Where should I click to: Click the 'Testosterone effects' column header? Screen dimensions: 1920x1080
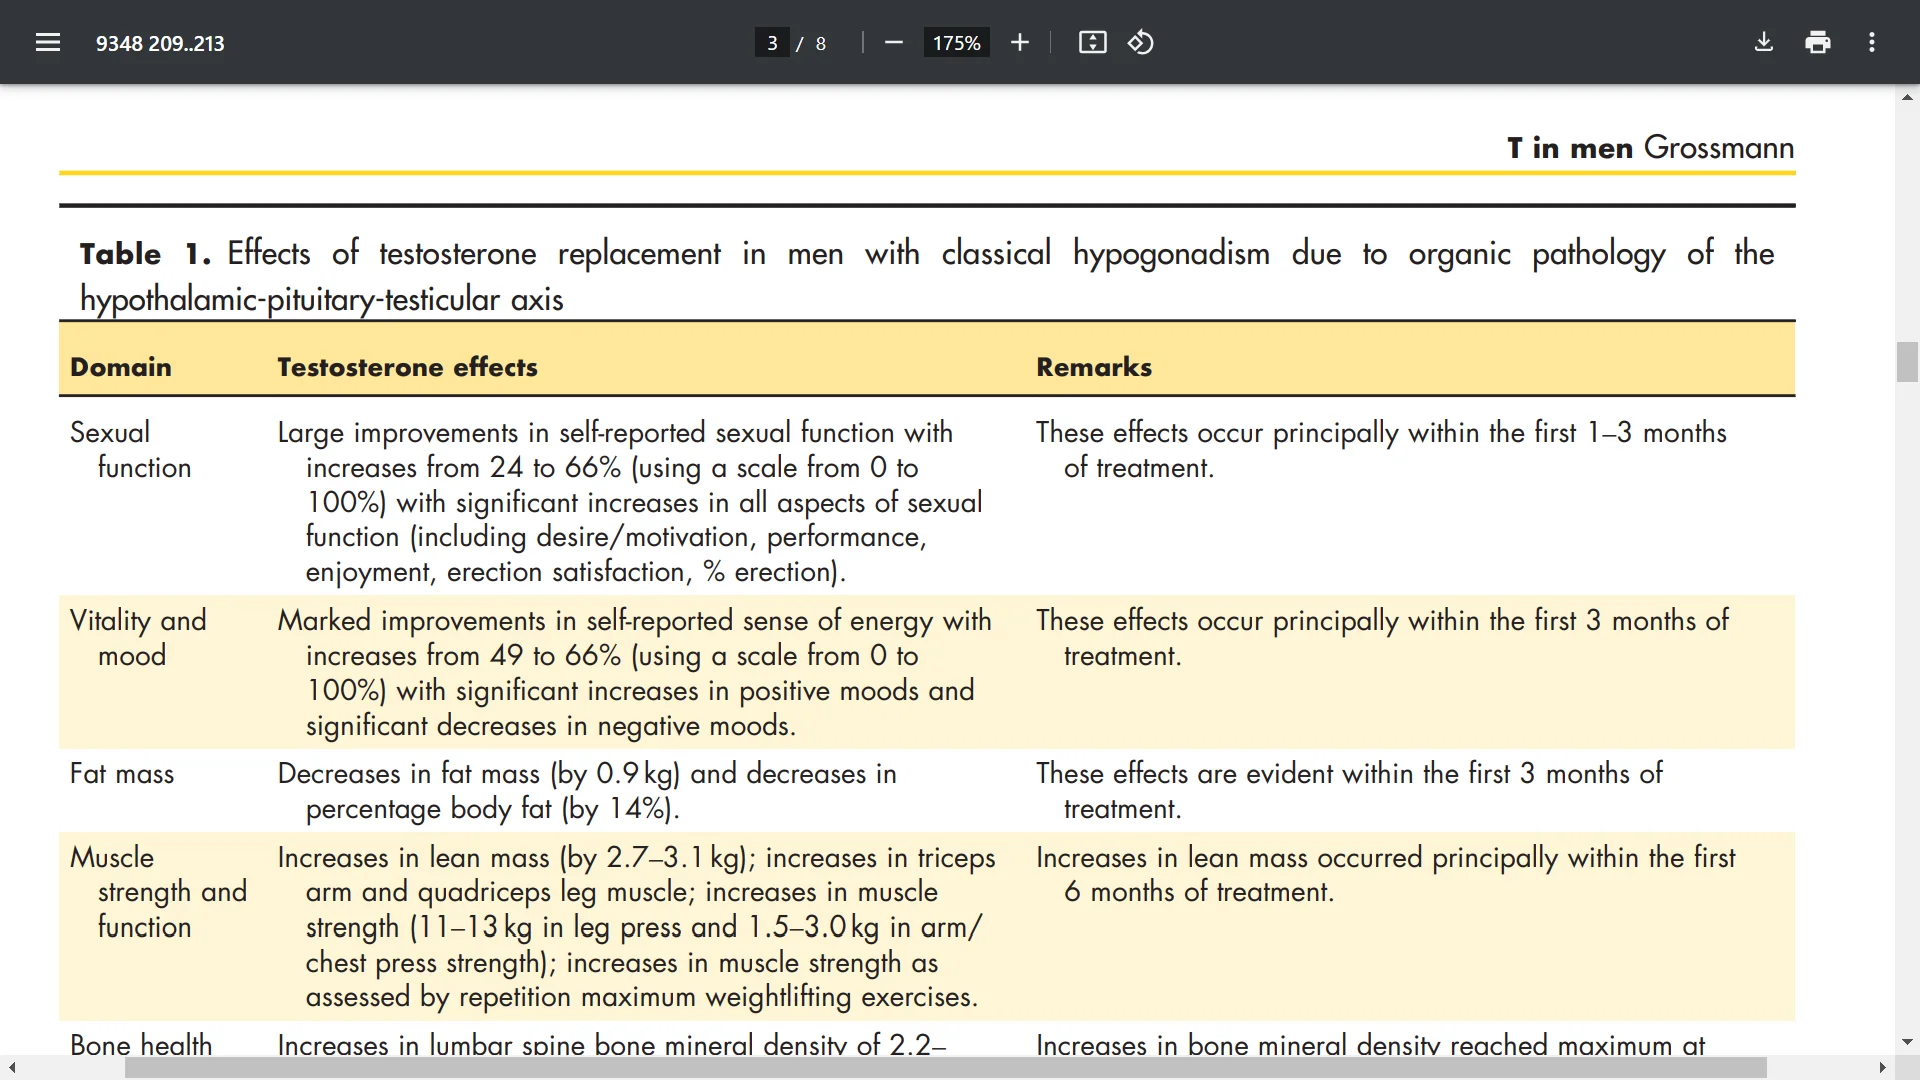[x=407, y=367]
